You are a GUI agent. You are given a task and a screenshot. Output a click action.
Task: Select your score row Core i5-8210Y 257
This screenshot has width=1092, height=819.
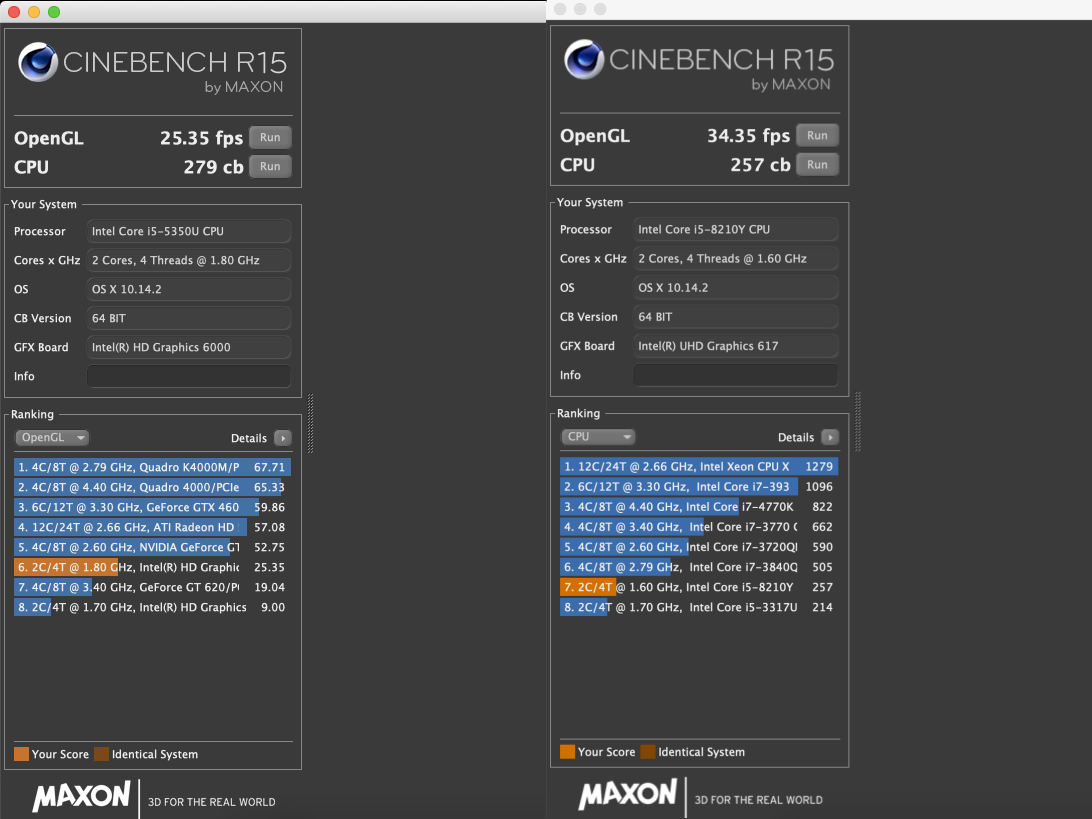(x=699, y=587)
